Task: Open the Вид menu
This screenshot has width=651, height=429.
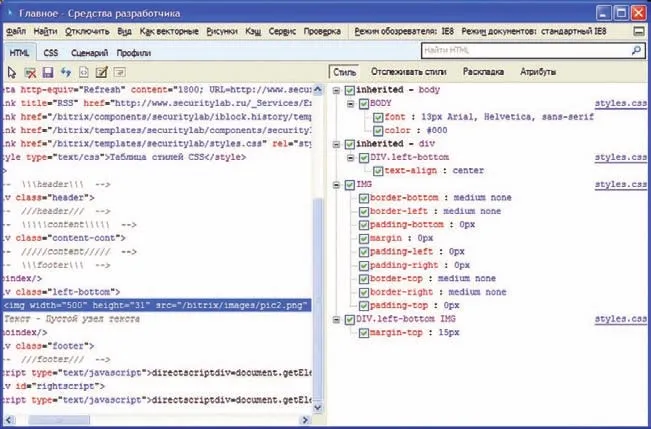Action: (124, 32)
